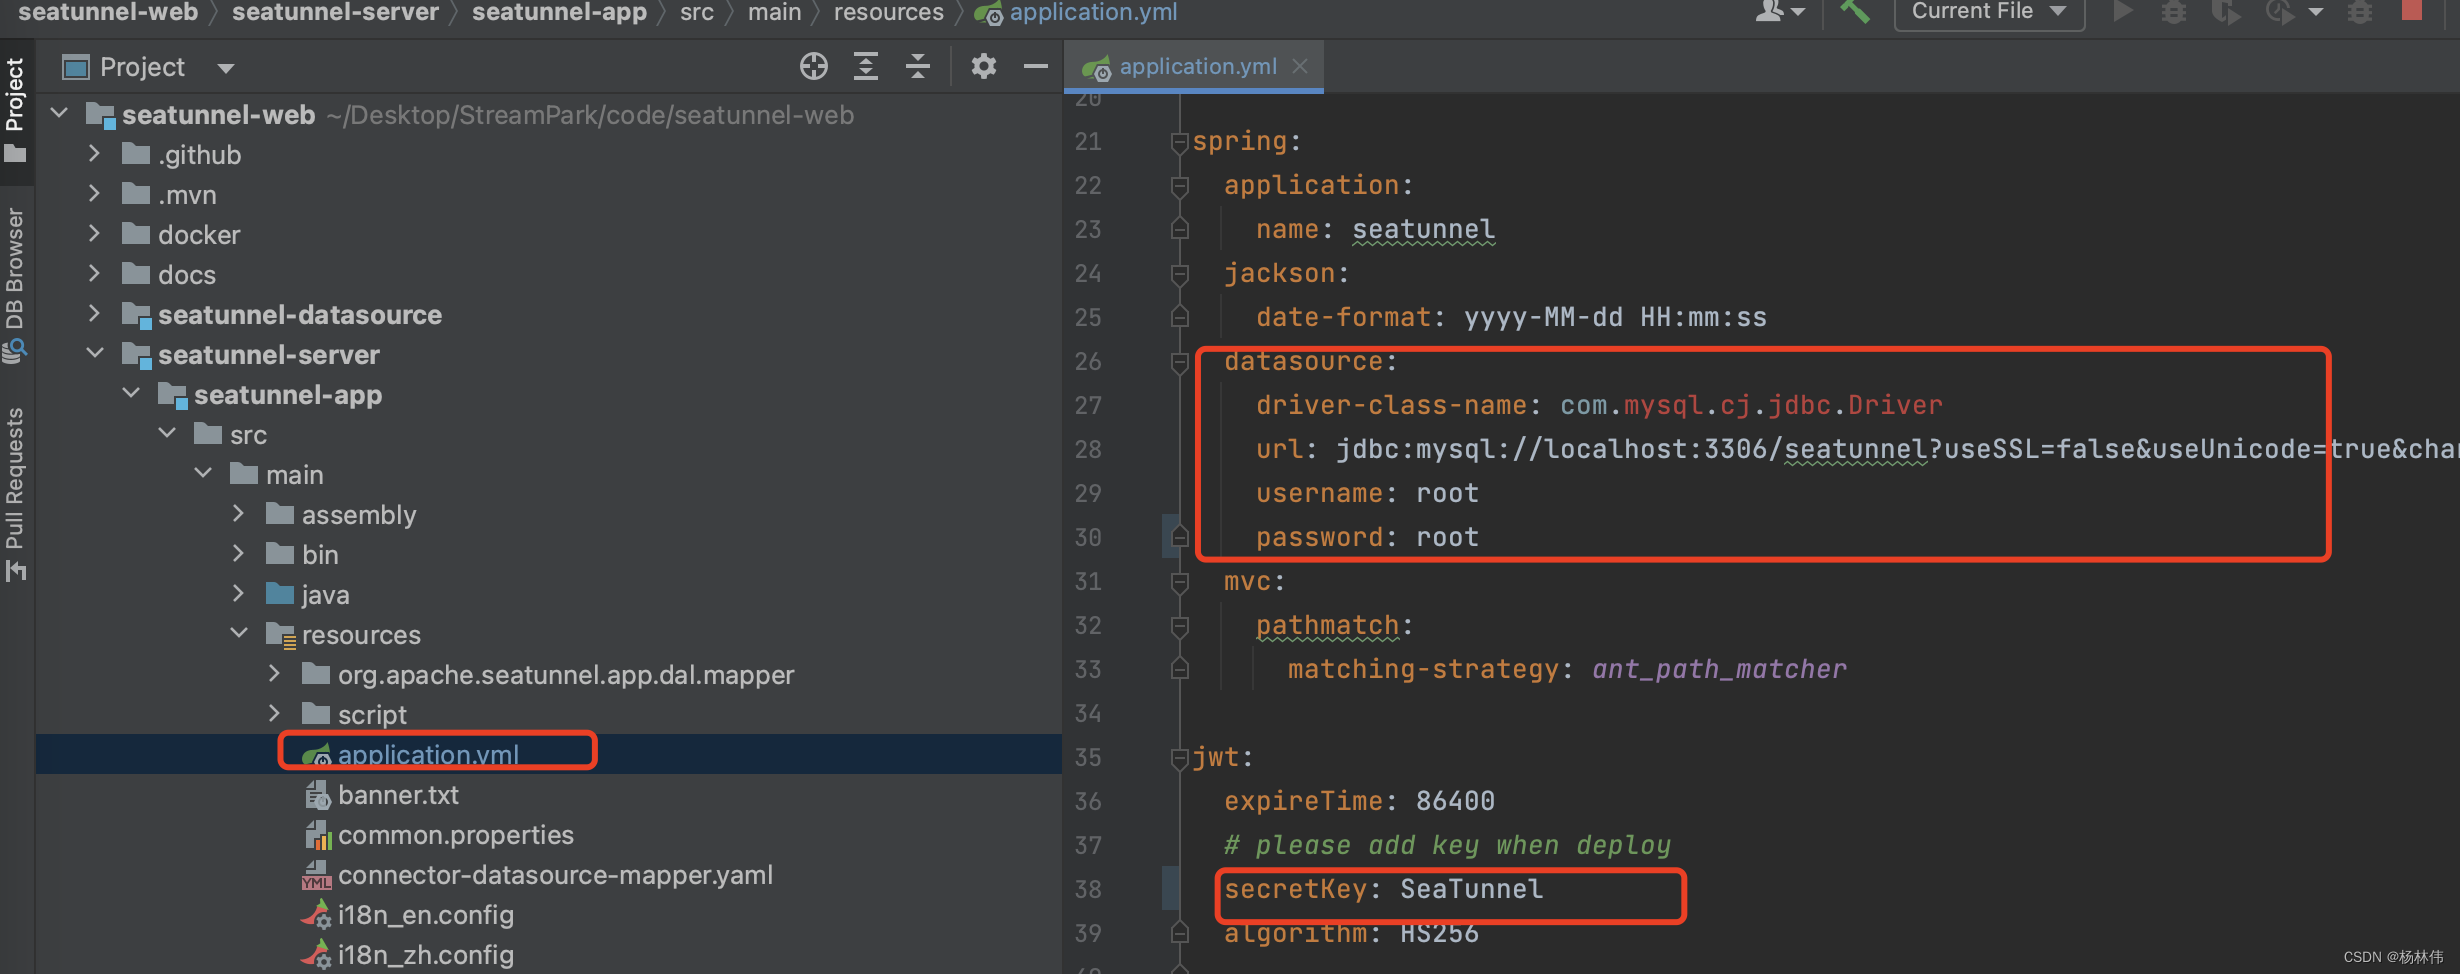
Task: Select the i18n_zh.config file
Action: [426, 955]
